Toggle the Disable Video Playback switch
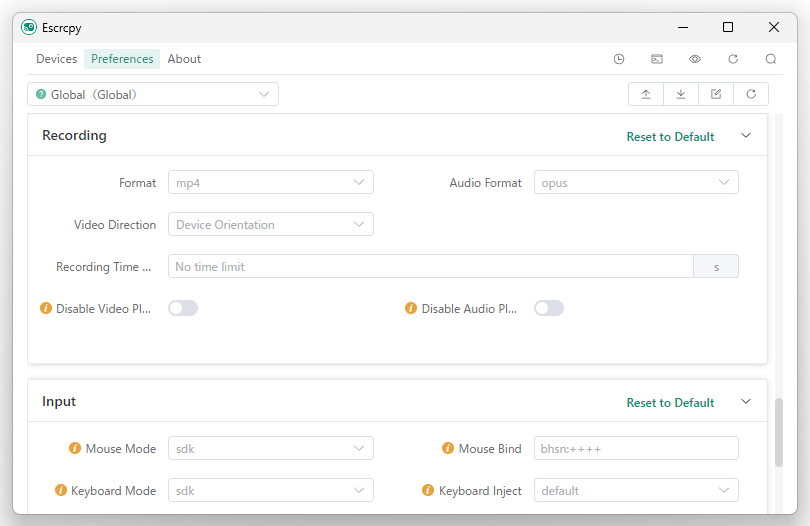The image size is (810, 526). tap(183, 308)
